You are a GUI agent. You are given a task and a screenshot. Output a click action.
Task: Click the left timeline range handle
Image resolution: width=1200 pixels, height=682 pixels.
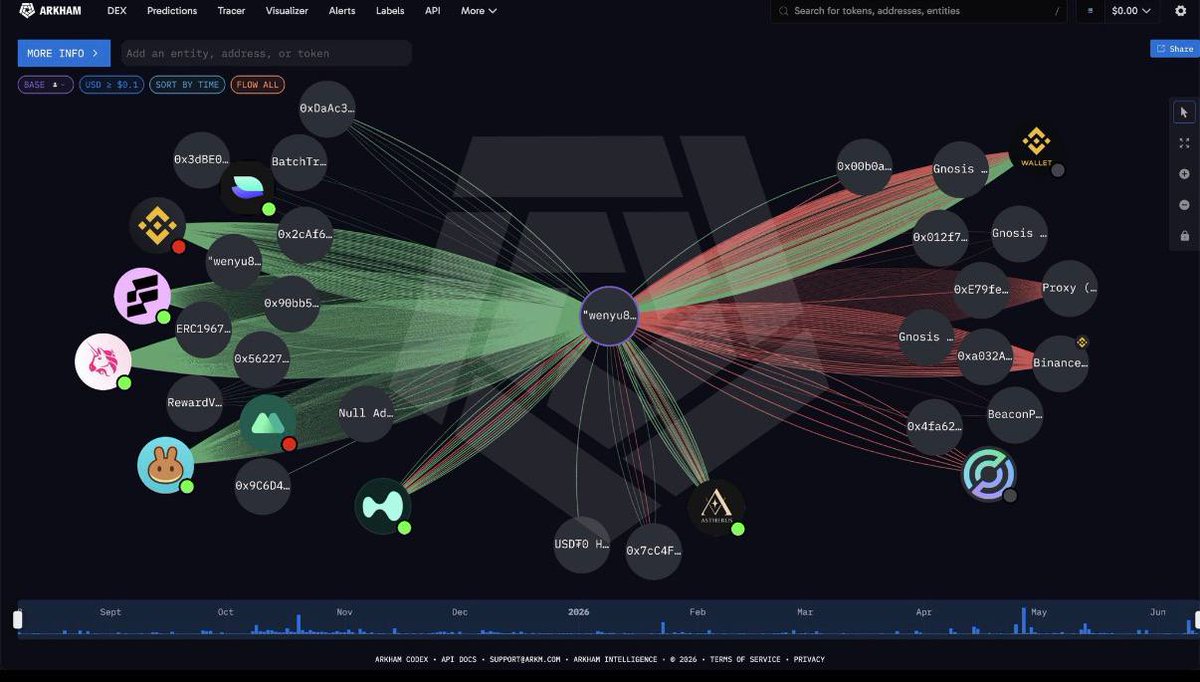(x=17, y=620)
